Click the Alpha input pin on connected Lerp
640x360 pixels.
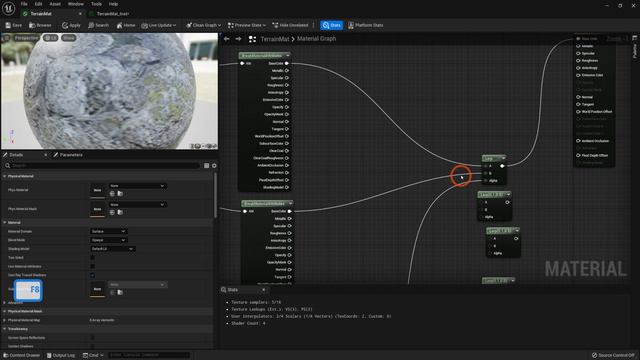[x=486, y=180]
